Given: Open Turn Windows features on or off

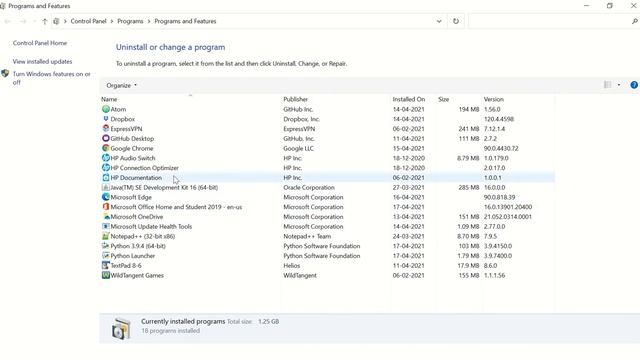Looking at the screenshot, I should tap(51, 78).
